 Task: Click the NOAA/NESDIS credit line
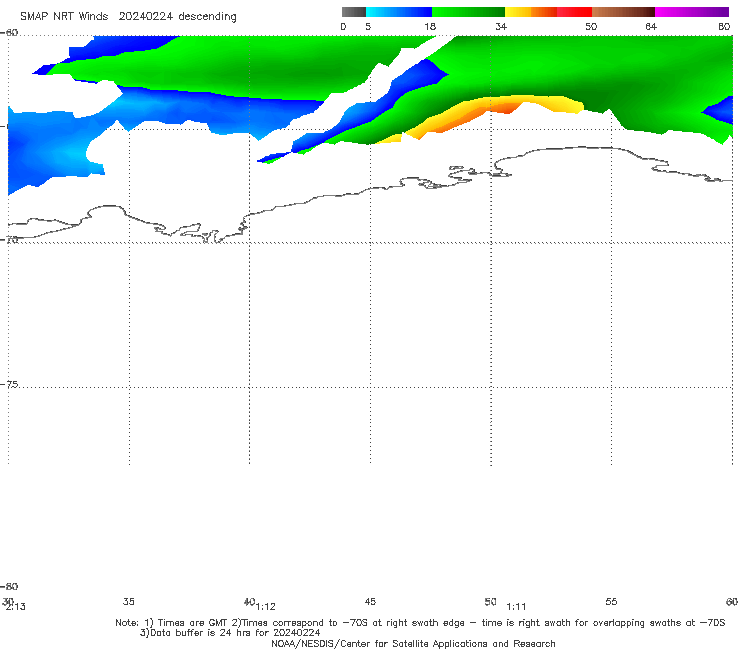point(413,643)
